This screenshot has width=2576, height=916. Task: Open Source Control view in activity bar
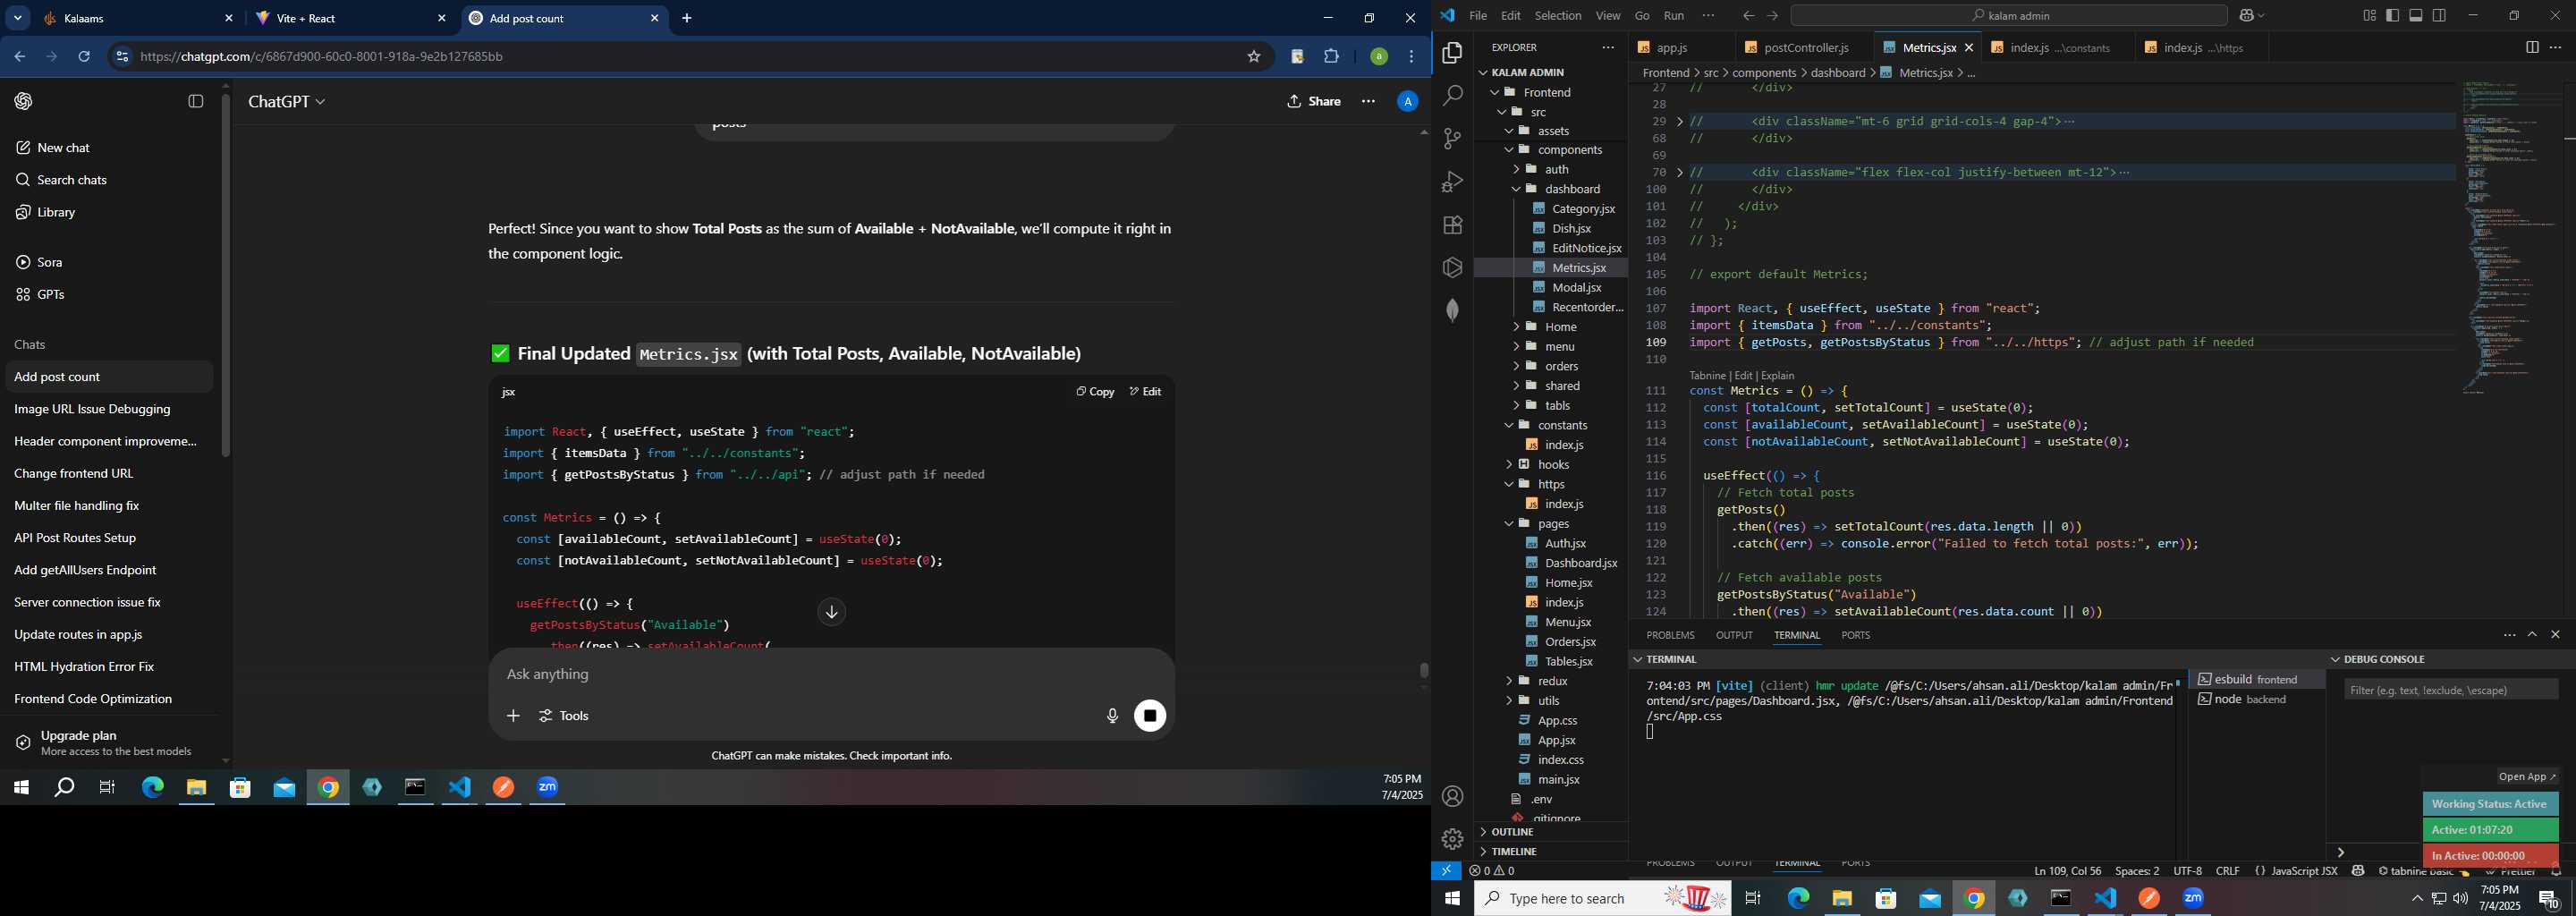click(1452, 139)
